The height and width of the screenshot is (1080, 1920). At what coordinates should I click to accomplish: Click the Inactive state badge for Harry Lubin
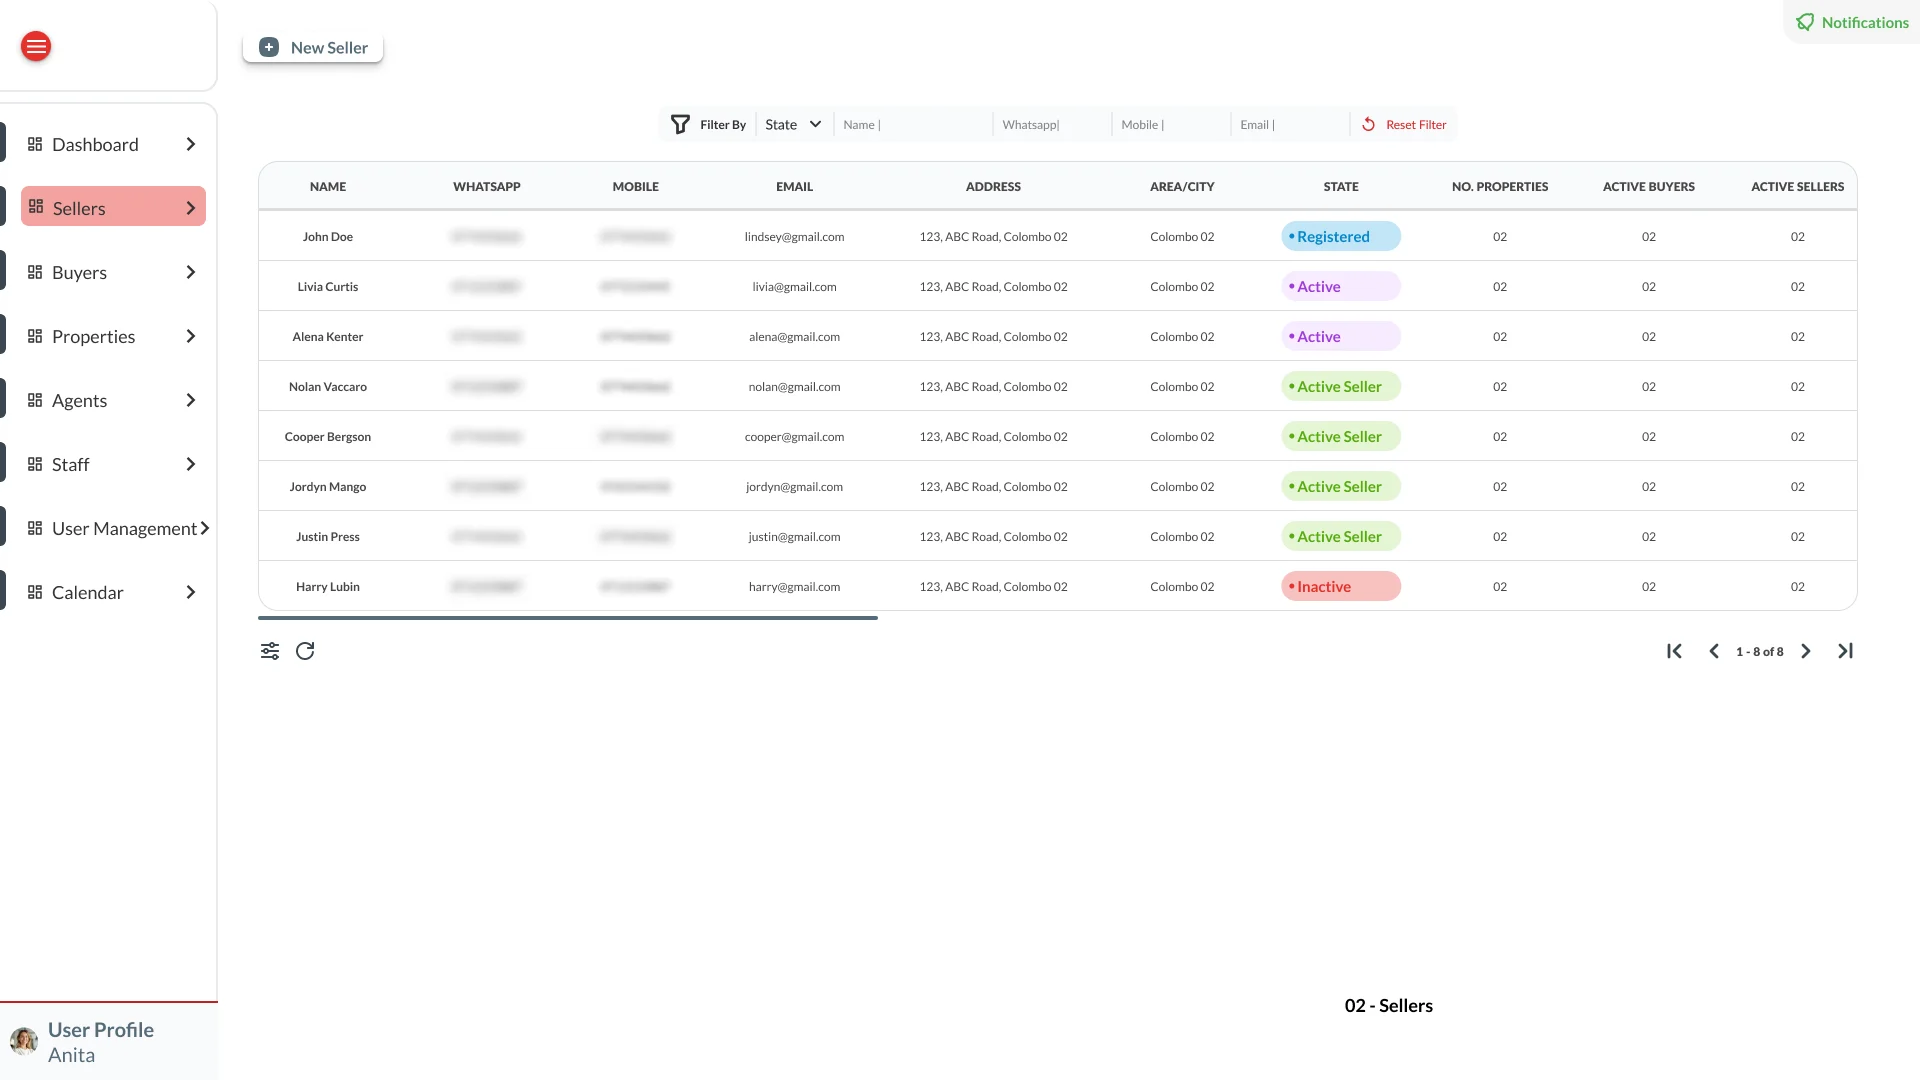(x=1341, y=586)
